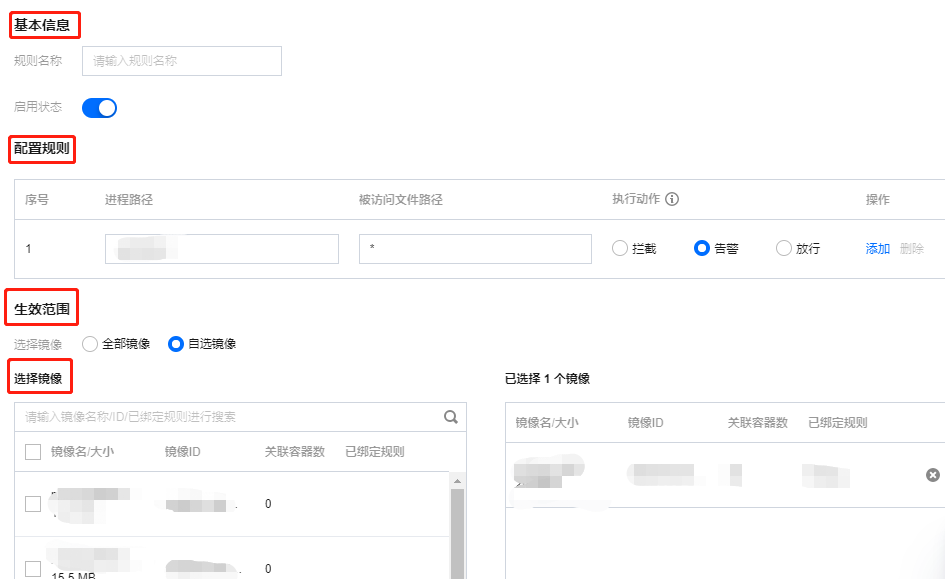Viewport: 945px width, 579px height.
Task: Select the 放行 radio option
Action: click(784, 249)
